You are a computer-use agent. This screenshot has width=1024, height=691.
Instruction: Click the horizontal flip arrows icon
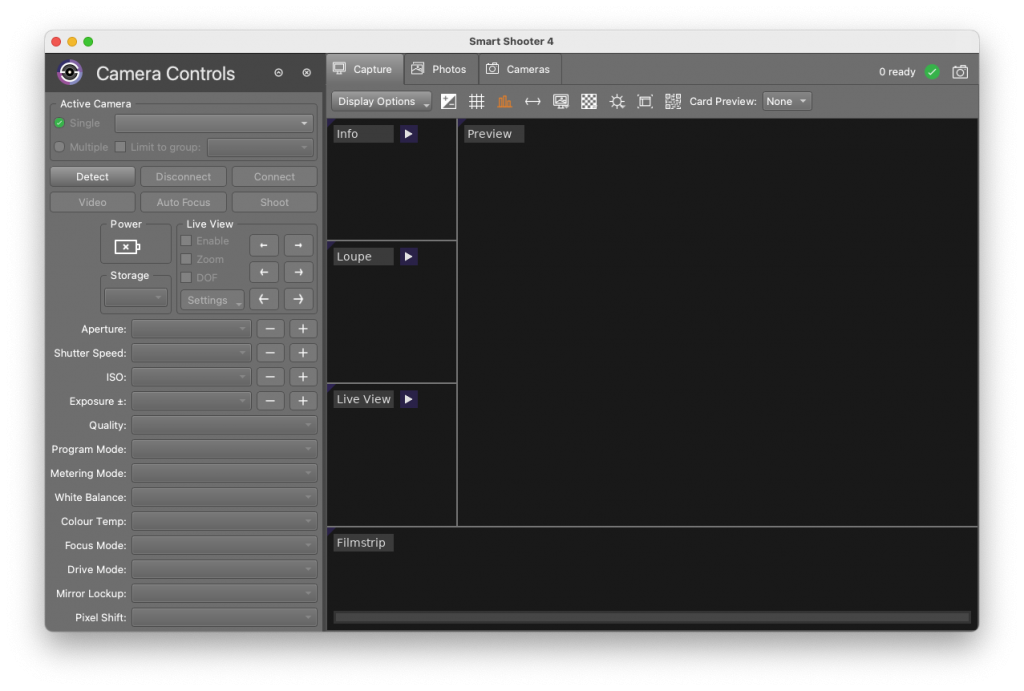coord(533,101)
